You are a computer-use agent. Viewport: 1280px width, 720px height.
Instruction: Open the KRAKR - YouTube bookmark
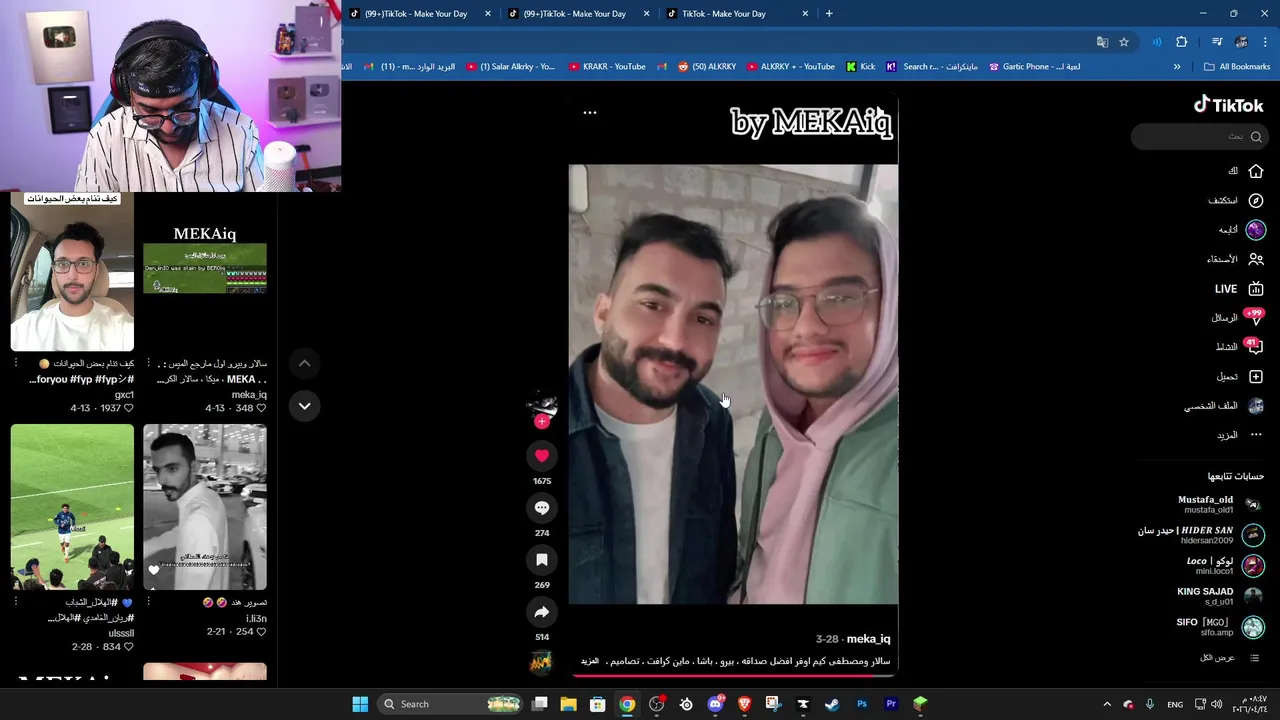pyautogui.click(x=607, y=67)
